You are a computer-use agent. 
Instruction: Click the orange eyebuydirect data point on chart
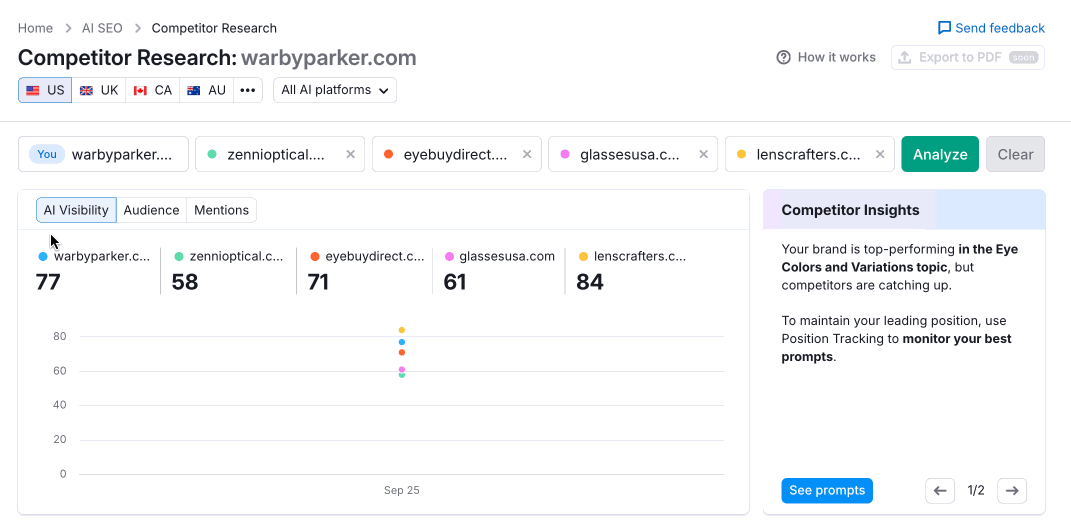[x=402, y=353]
